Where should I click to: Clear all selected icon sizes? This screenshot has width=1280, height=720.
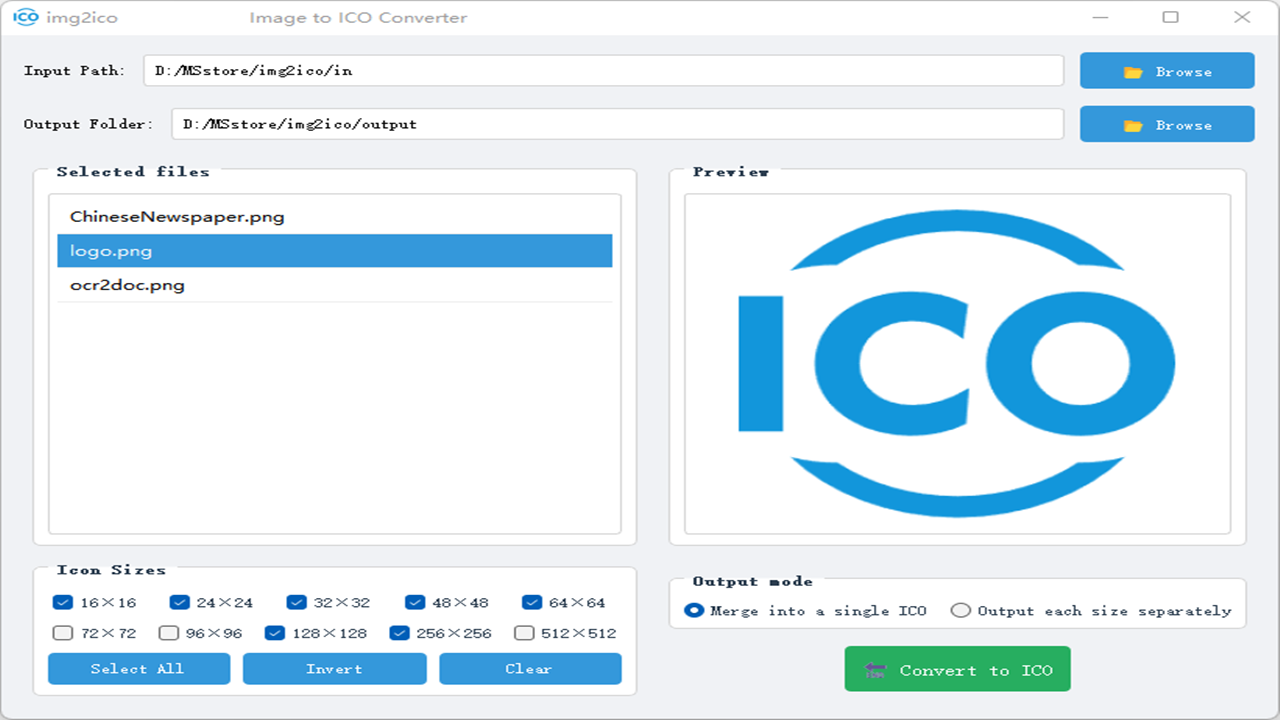pos(530,668)
